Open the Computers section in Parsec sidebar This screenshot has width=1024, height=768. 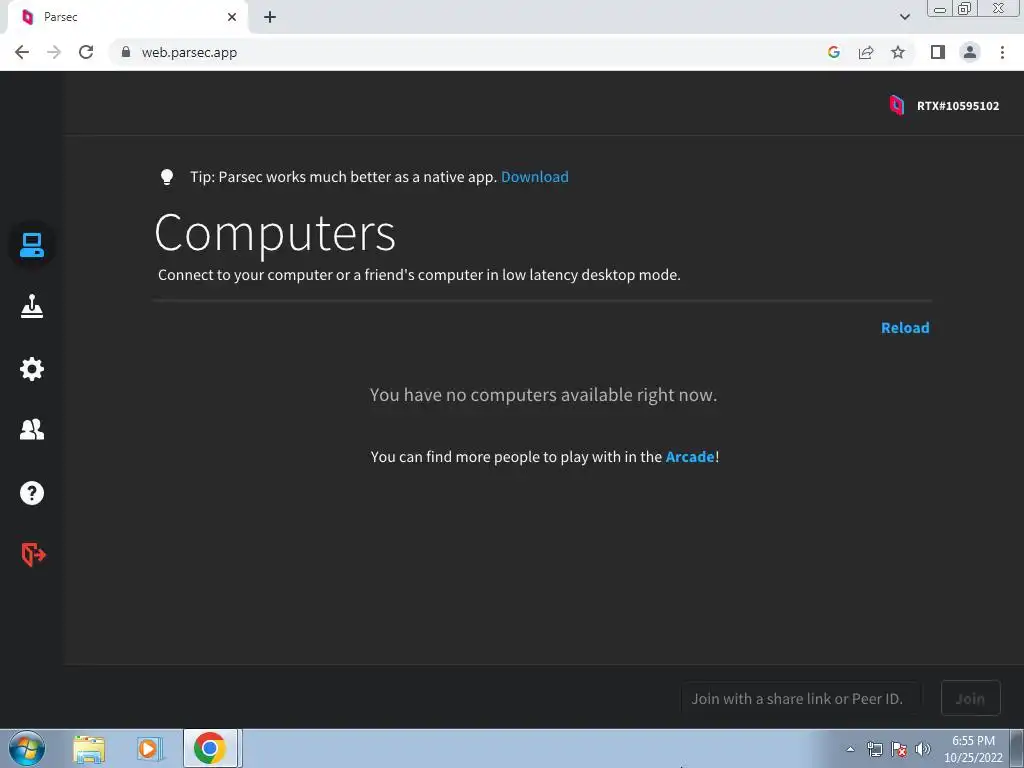tap(31, 245)
